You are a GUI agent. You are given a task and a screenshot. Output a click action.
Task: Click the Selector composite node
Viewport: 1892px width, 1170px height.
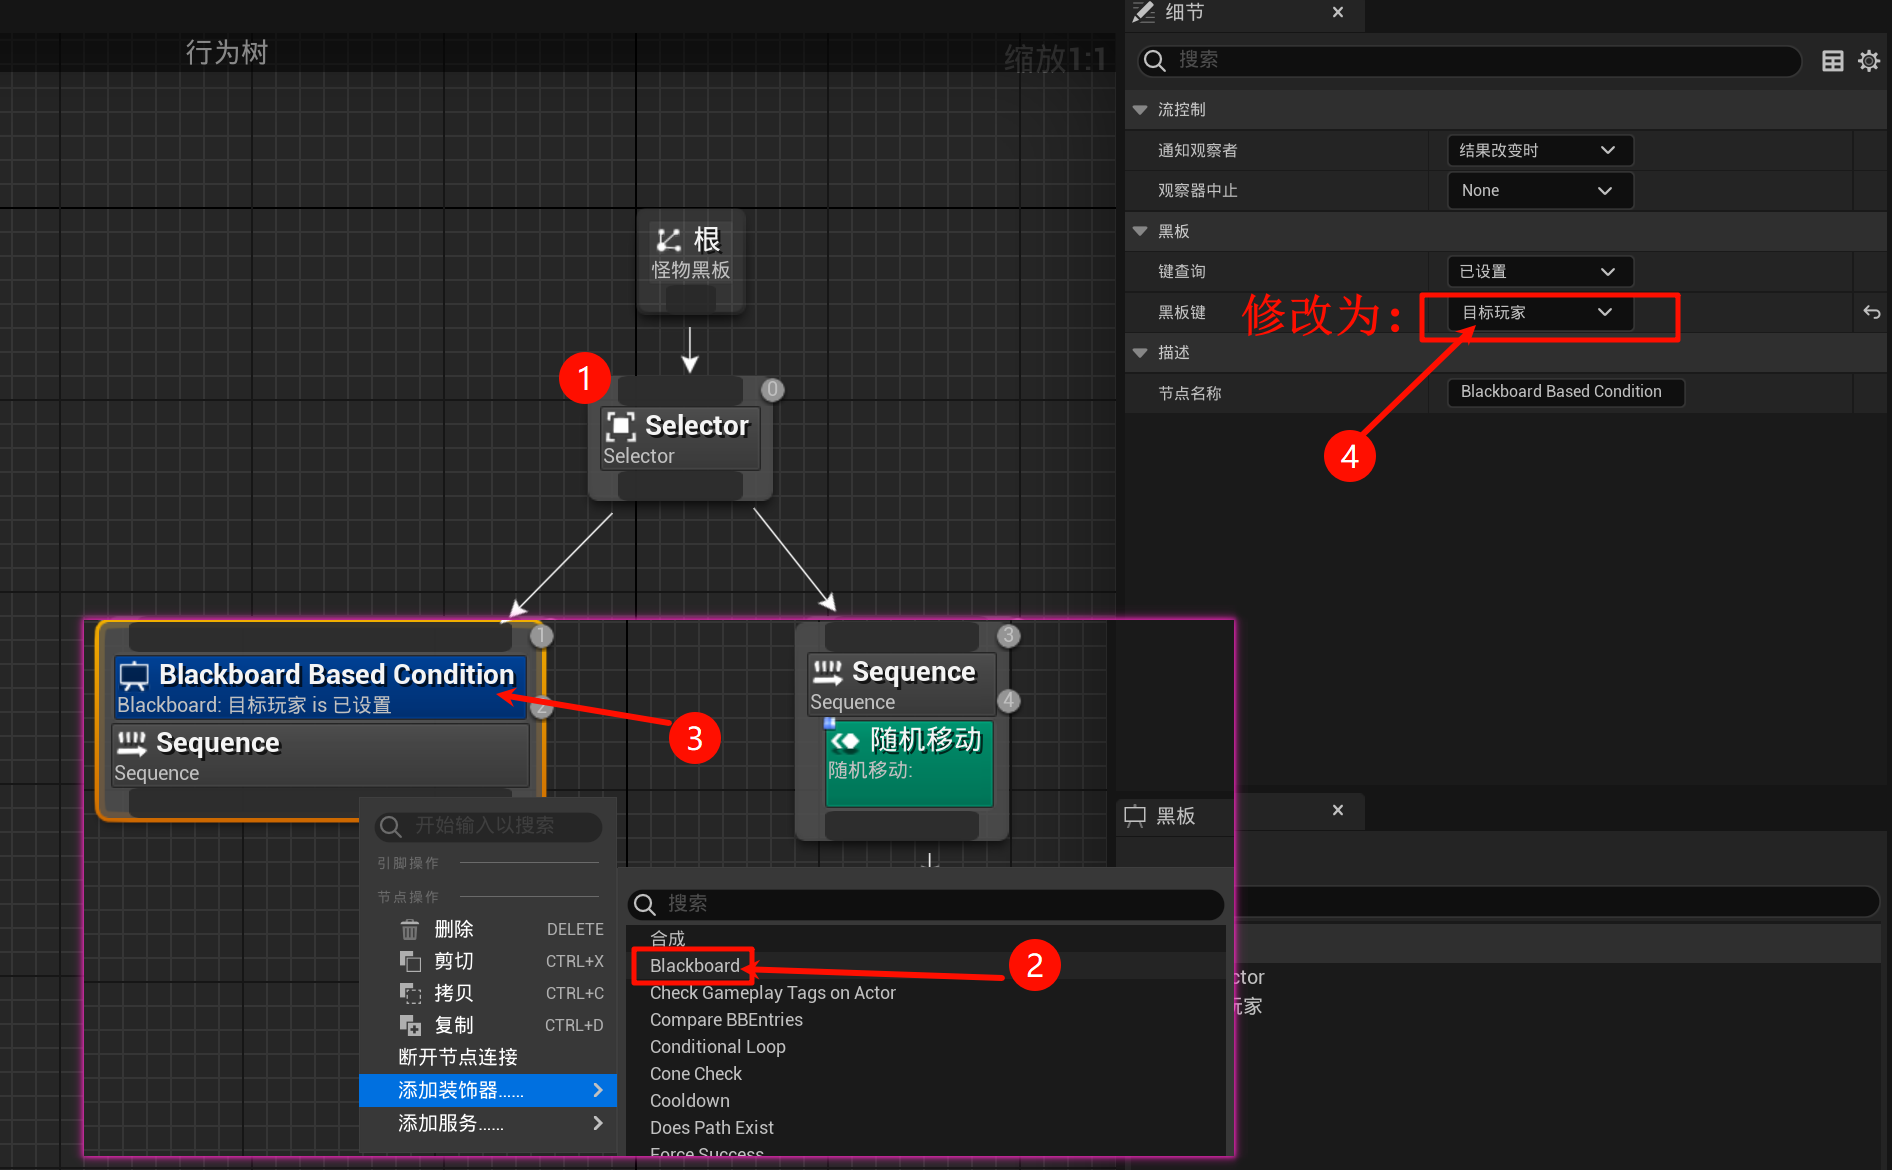point(680,438)
